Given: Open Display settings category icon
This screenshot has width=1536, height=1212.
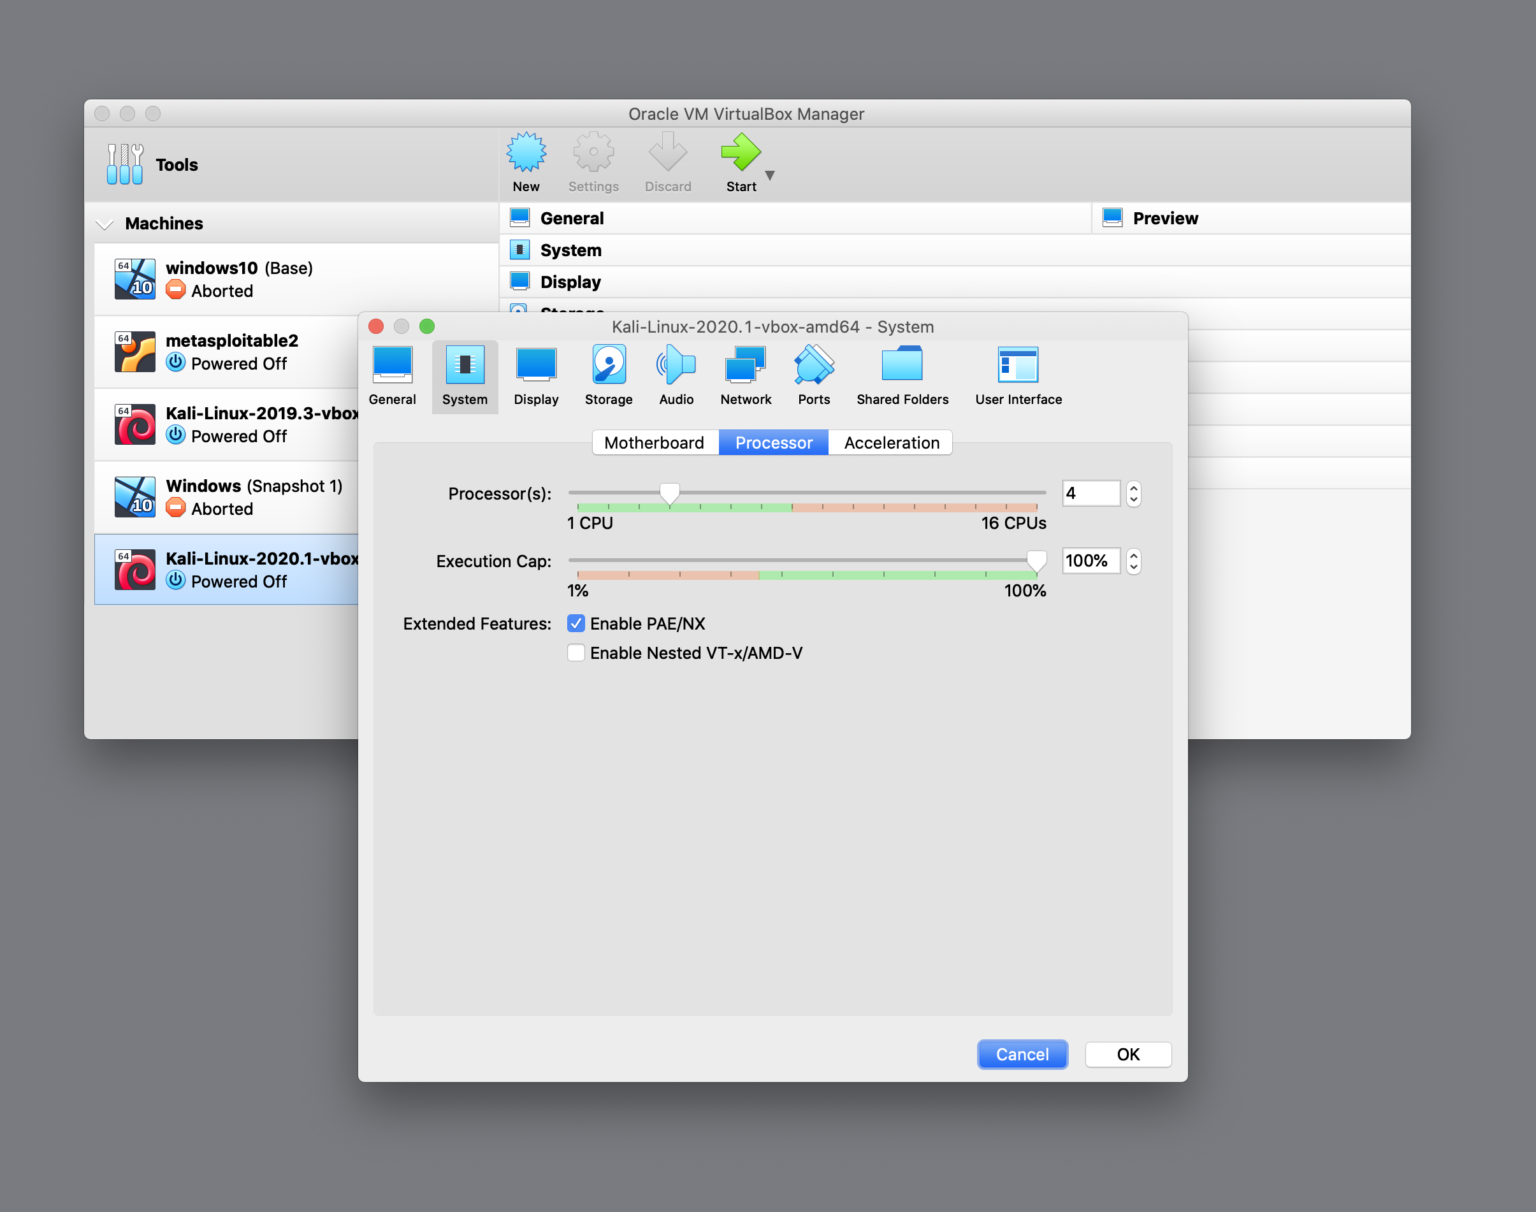Looking at the screenshot, I should tap(536, 365).
